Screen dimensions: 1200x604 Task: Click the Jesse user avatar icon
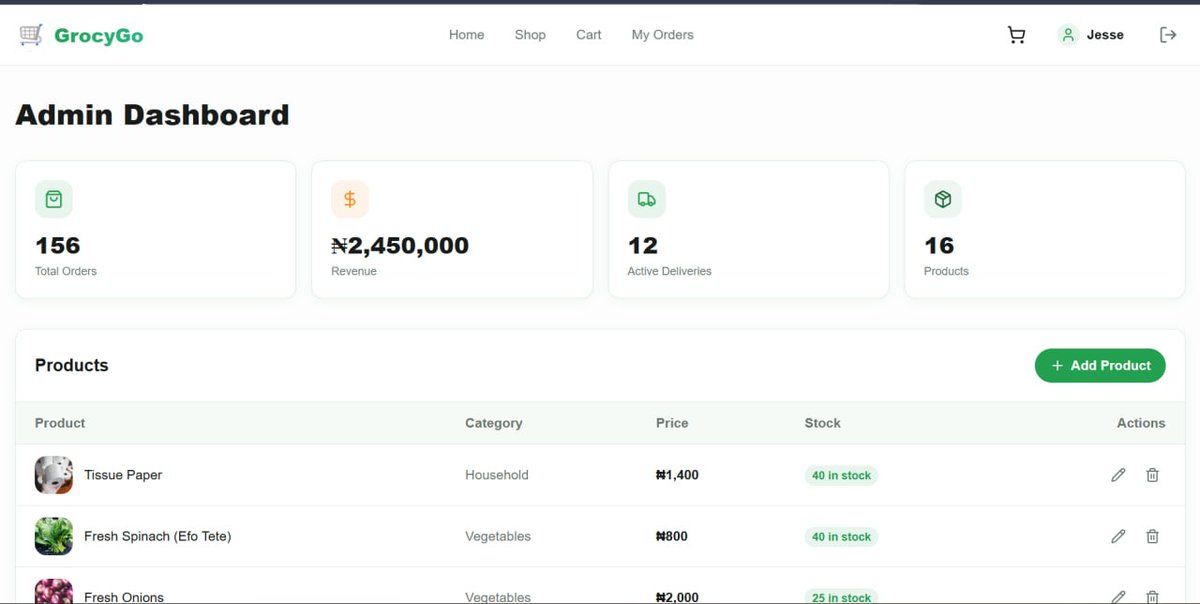(x=1068, y=35)
